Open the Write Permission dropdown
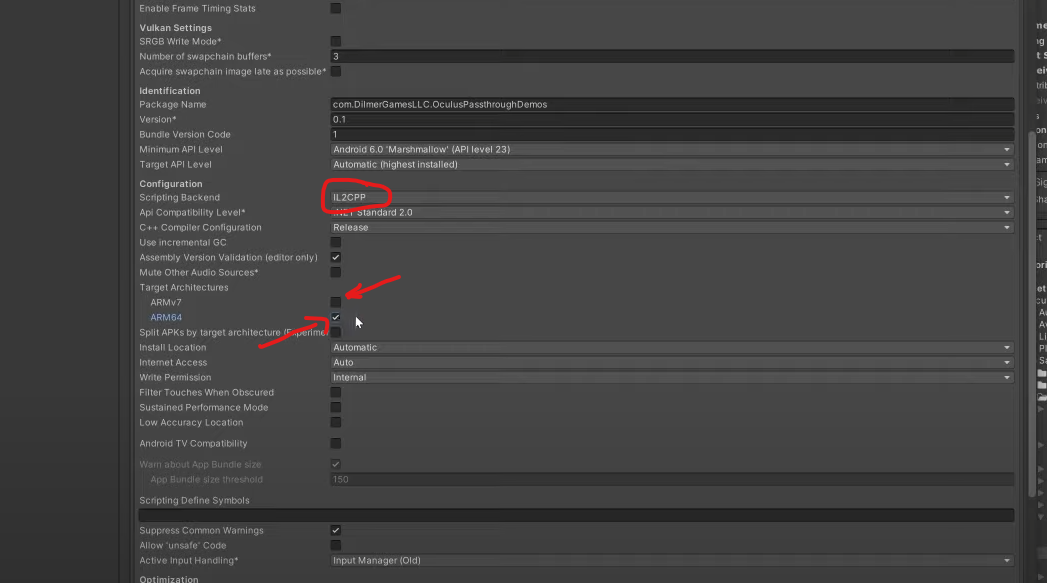The width and height of the screenshot is (1047, 583). tap(670, 377)
